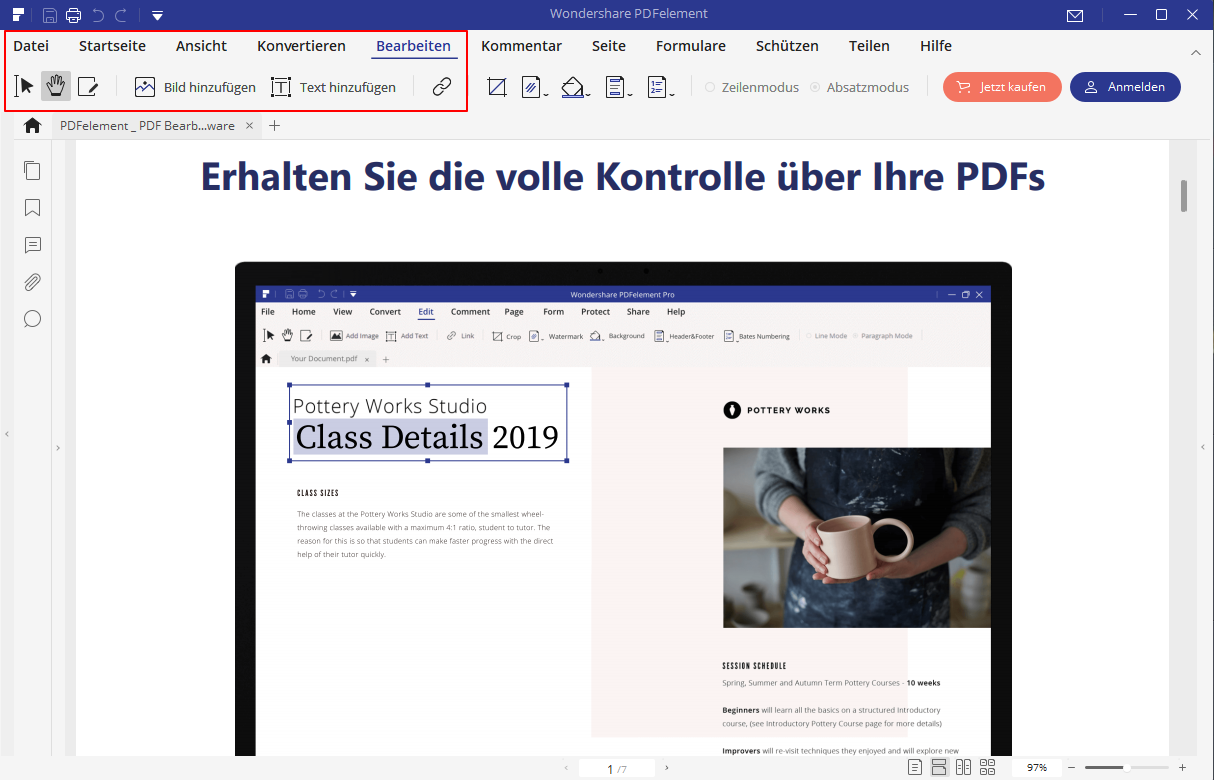Collapse the left side panel arrow
This screenshot has width=1214, height=780.
click(7, 434)
